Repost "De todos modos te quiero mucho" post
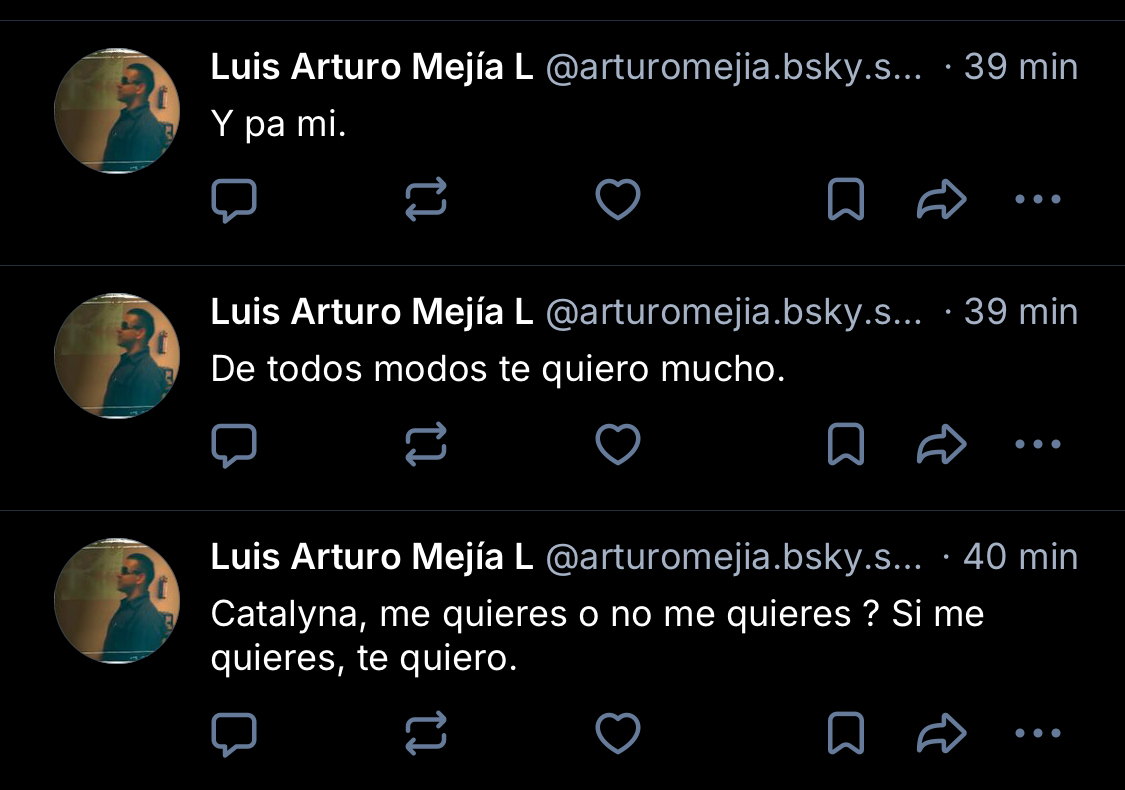 [x=426, y=446]
